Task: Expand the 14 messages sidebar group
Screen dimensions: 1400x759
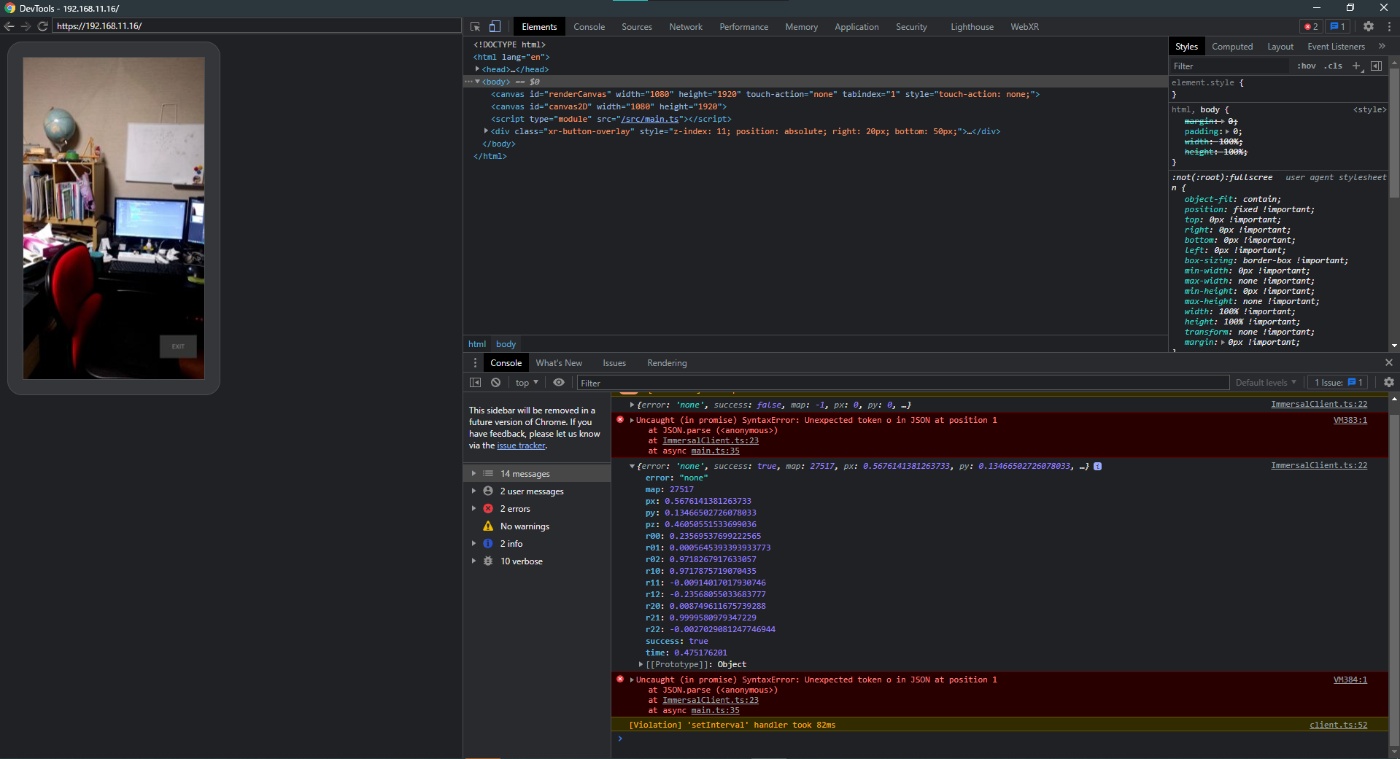Action: 474,474
